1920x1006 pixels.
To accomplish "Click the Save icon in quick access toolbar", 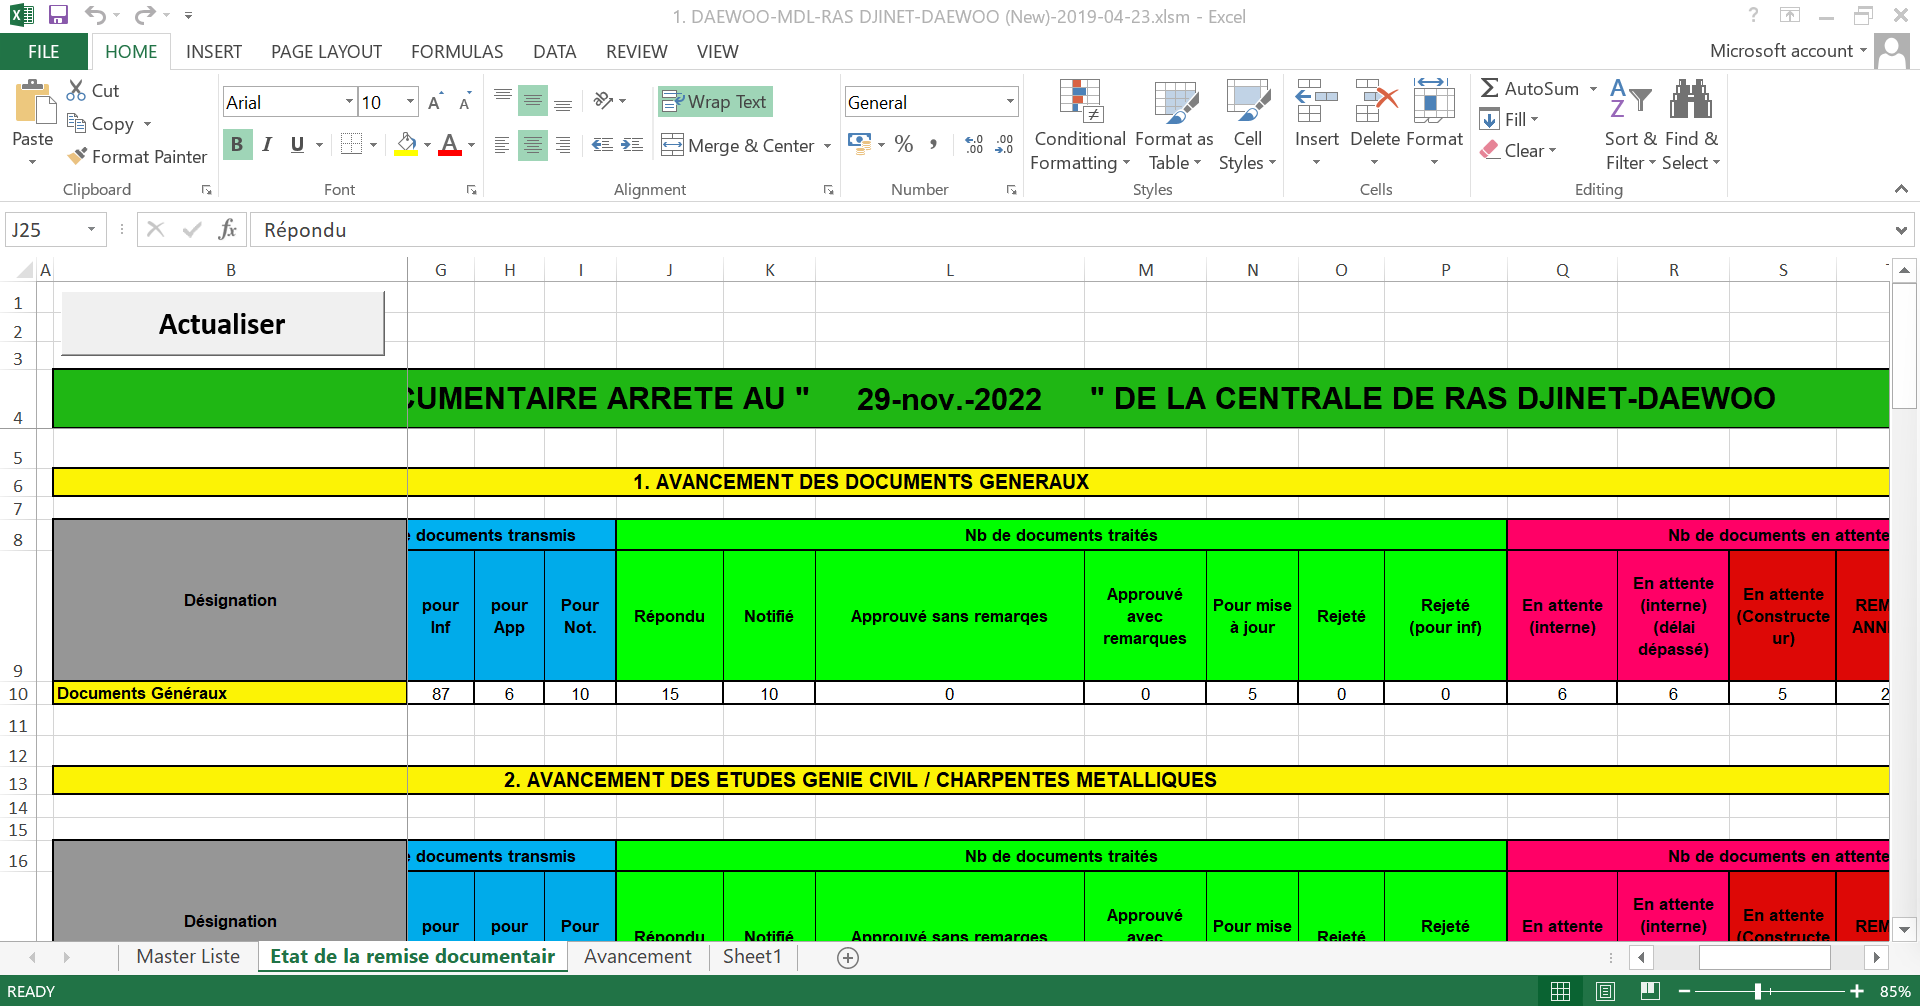I will [58, 15].
